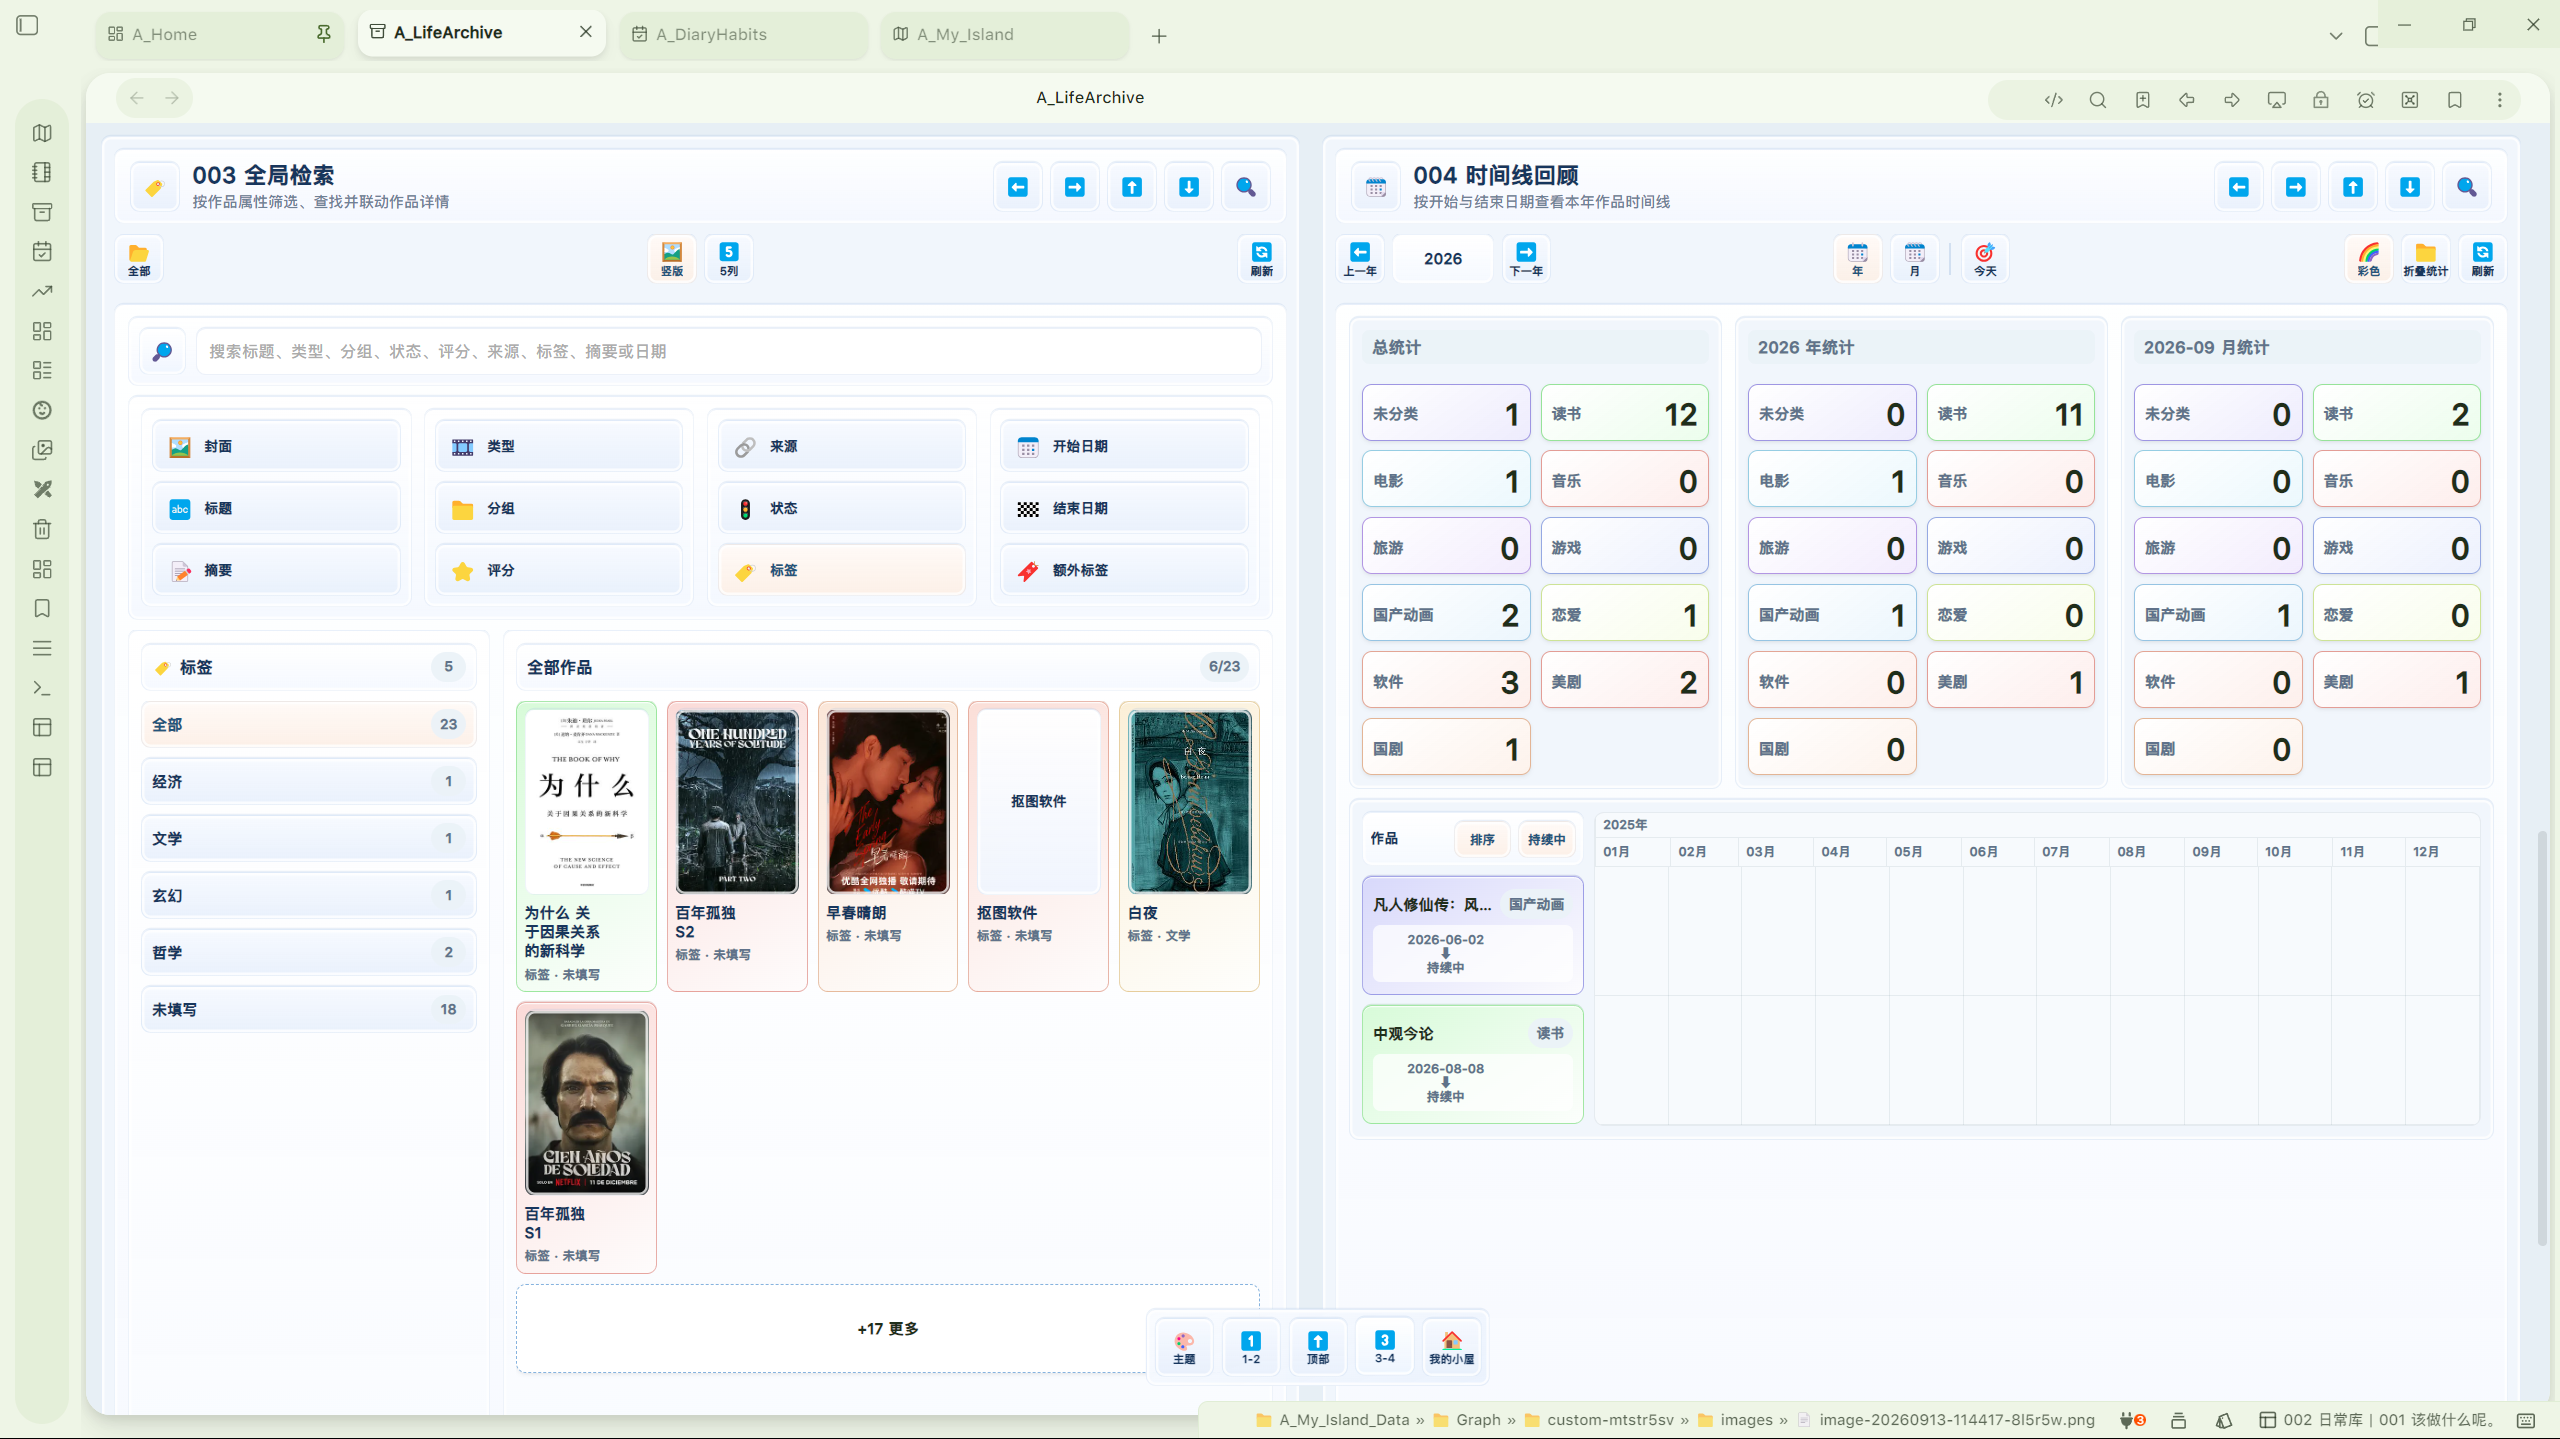Open the 主题 theme palette button
Viewport: 2560px width, 1439px height.
[x=1184, y=1347]
